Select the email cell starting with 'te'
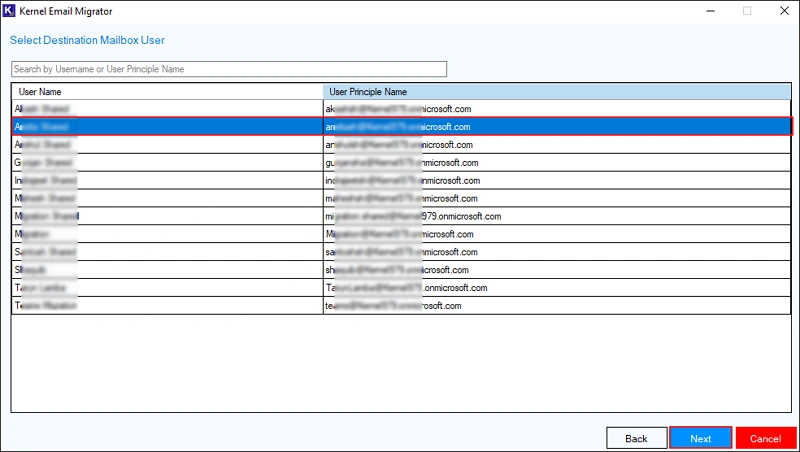Viewport: 800px width, 452px height. click(557, 306)
